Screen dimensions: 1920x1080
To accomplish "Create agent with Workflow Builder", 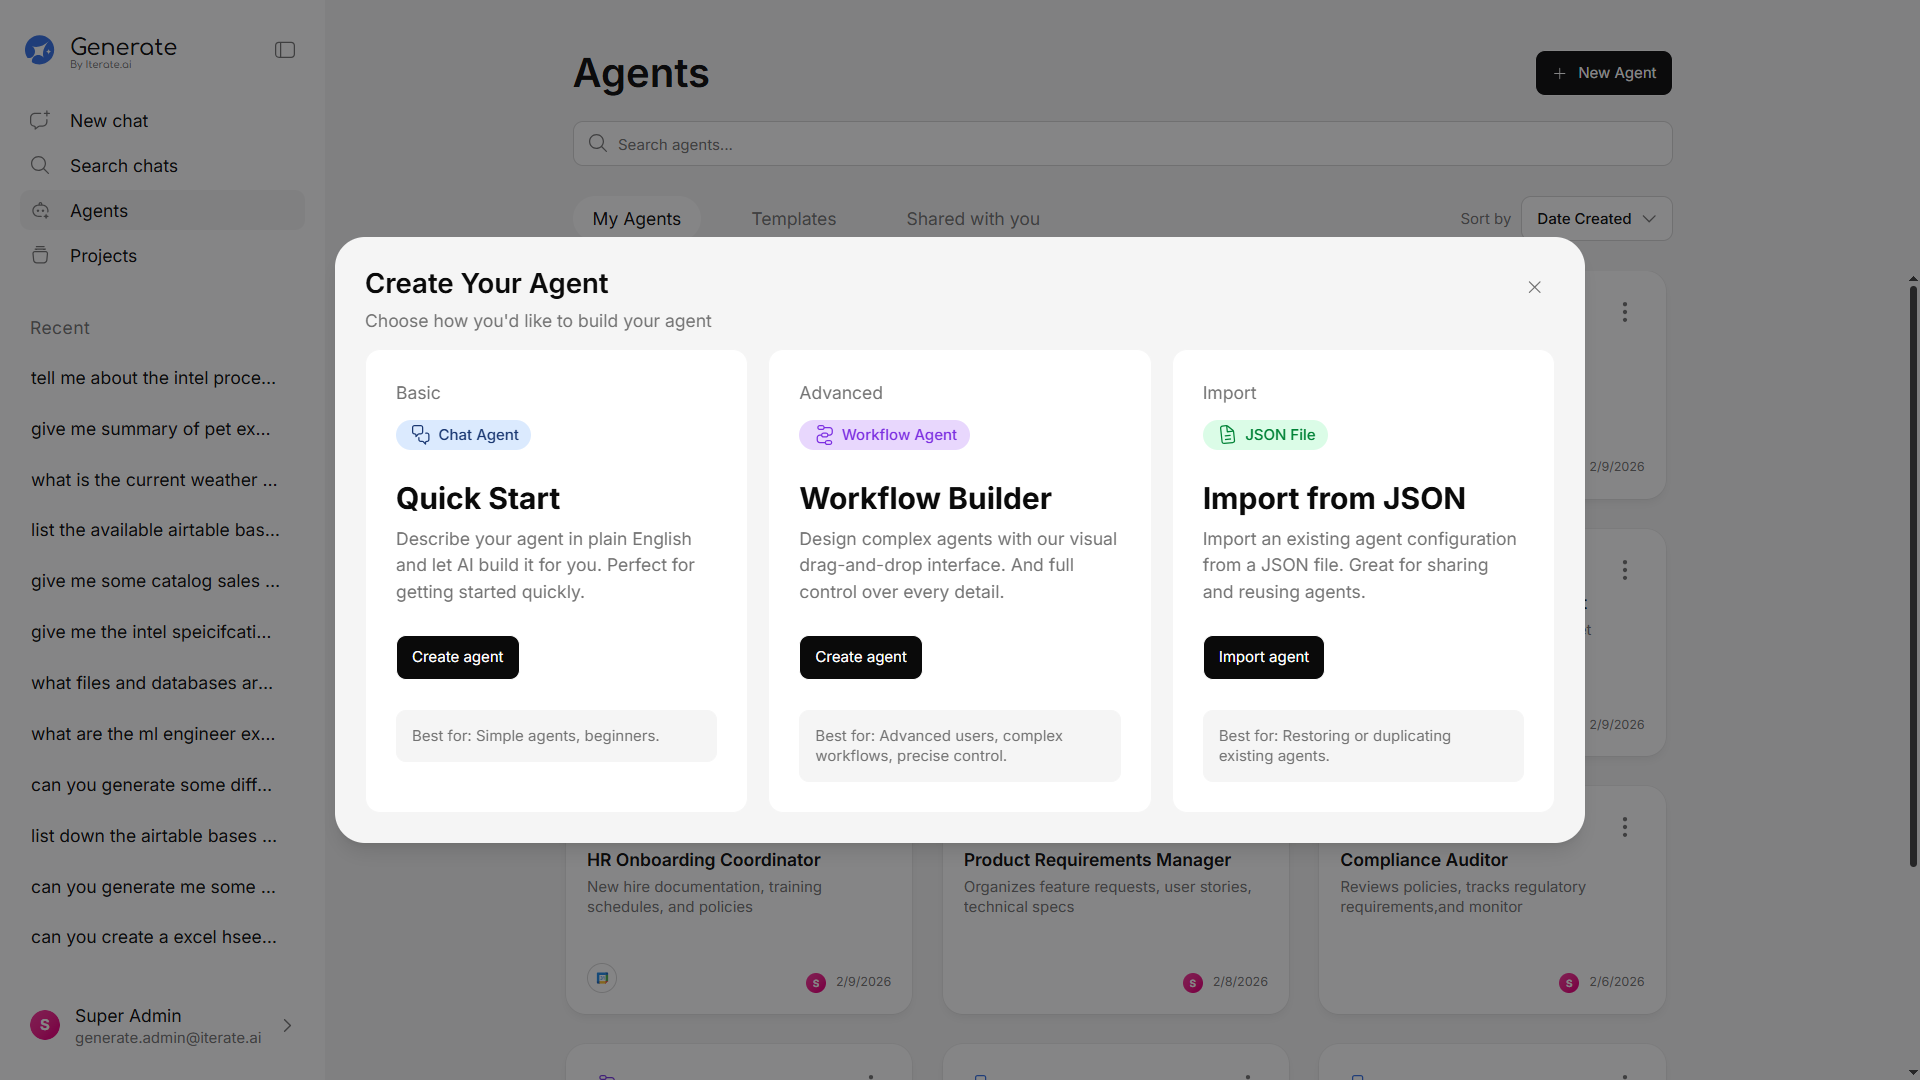I will click(860, 658).
